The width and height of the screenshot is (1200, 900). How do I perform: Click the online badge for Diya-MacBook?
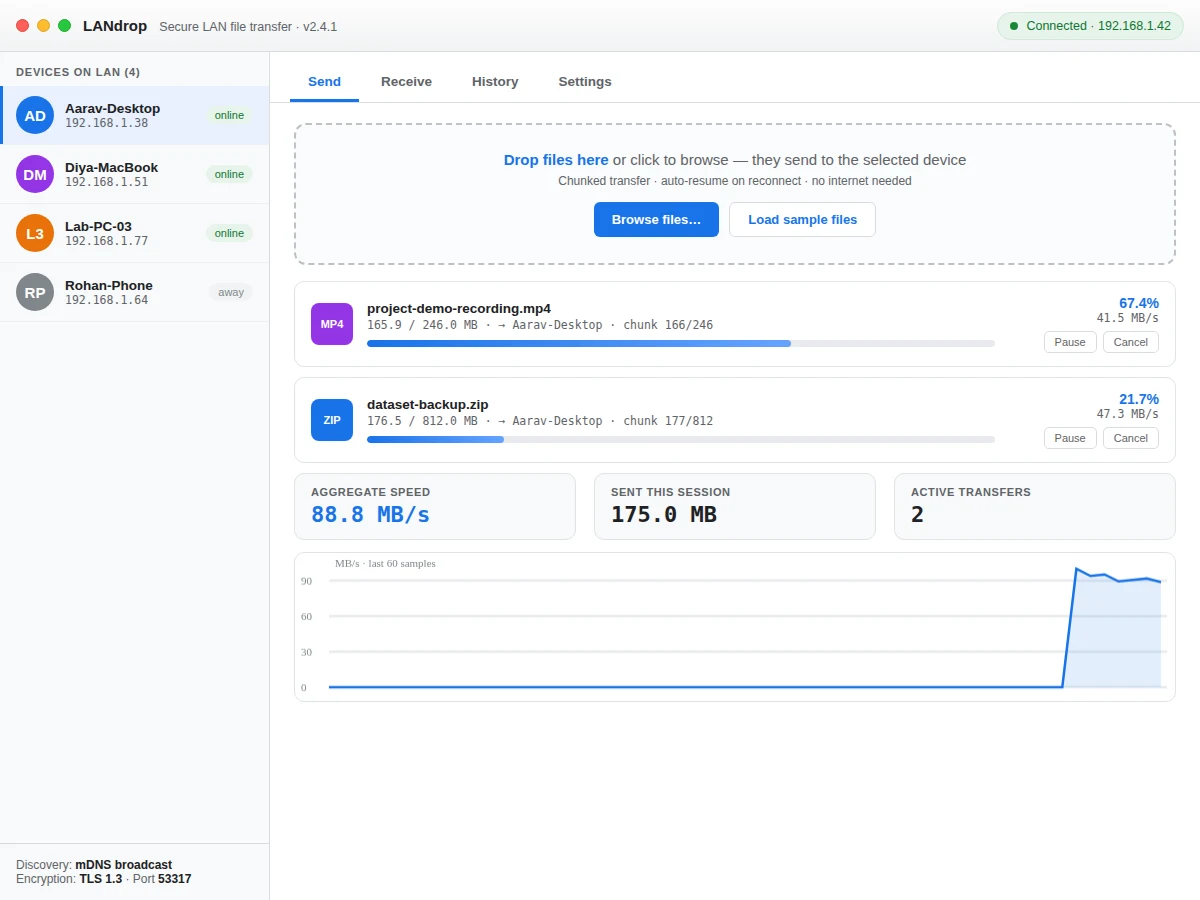[229, 174]
